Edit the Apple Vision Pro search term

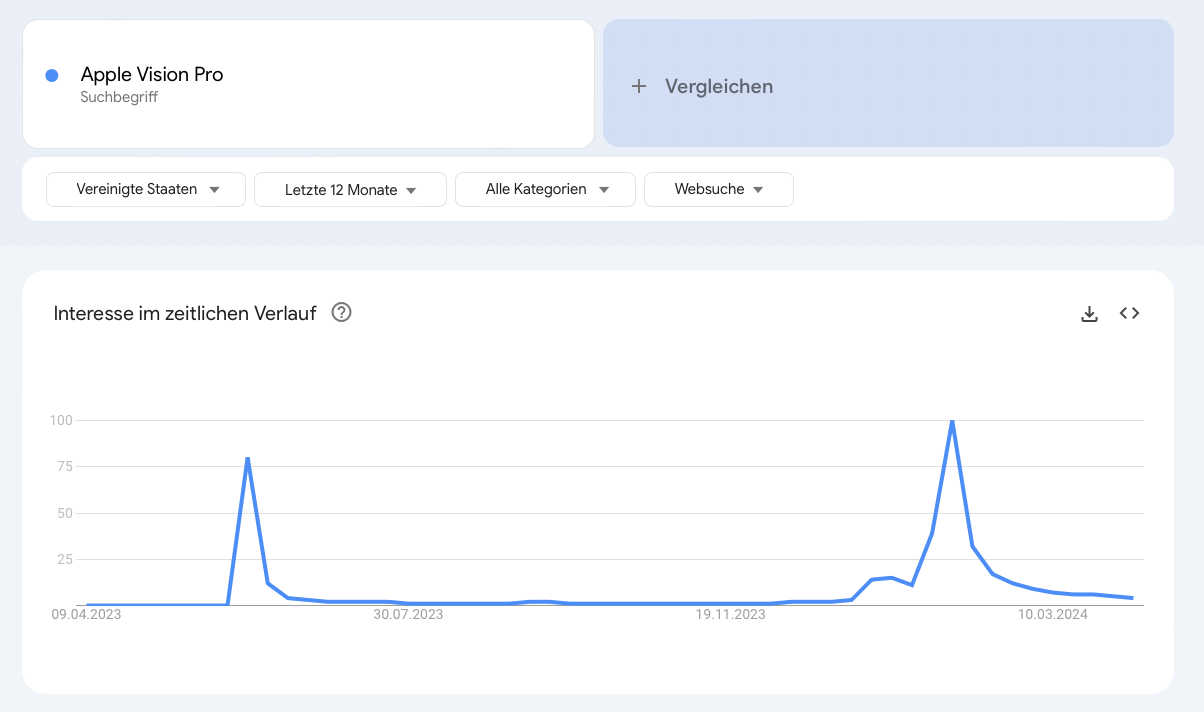pos(152,74)
